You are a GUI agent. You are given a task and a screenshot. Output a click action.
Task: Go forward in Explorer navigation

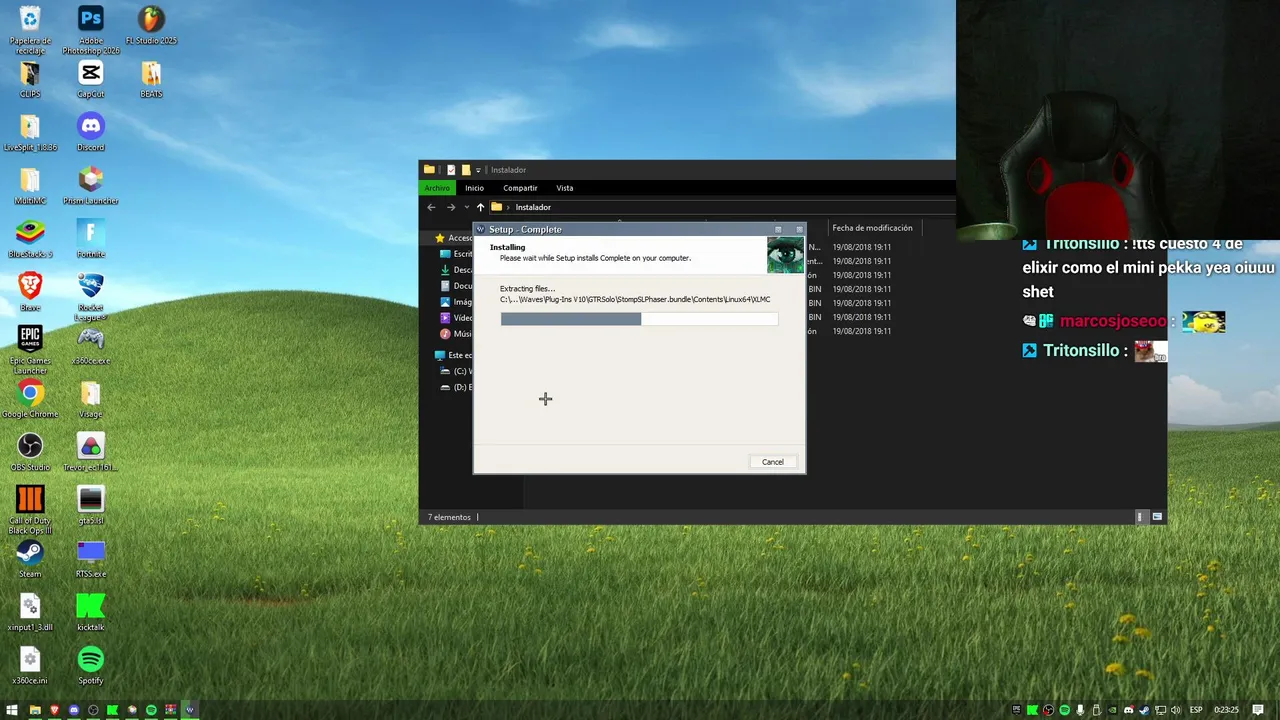pos(450,207)
